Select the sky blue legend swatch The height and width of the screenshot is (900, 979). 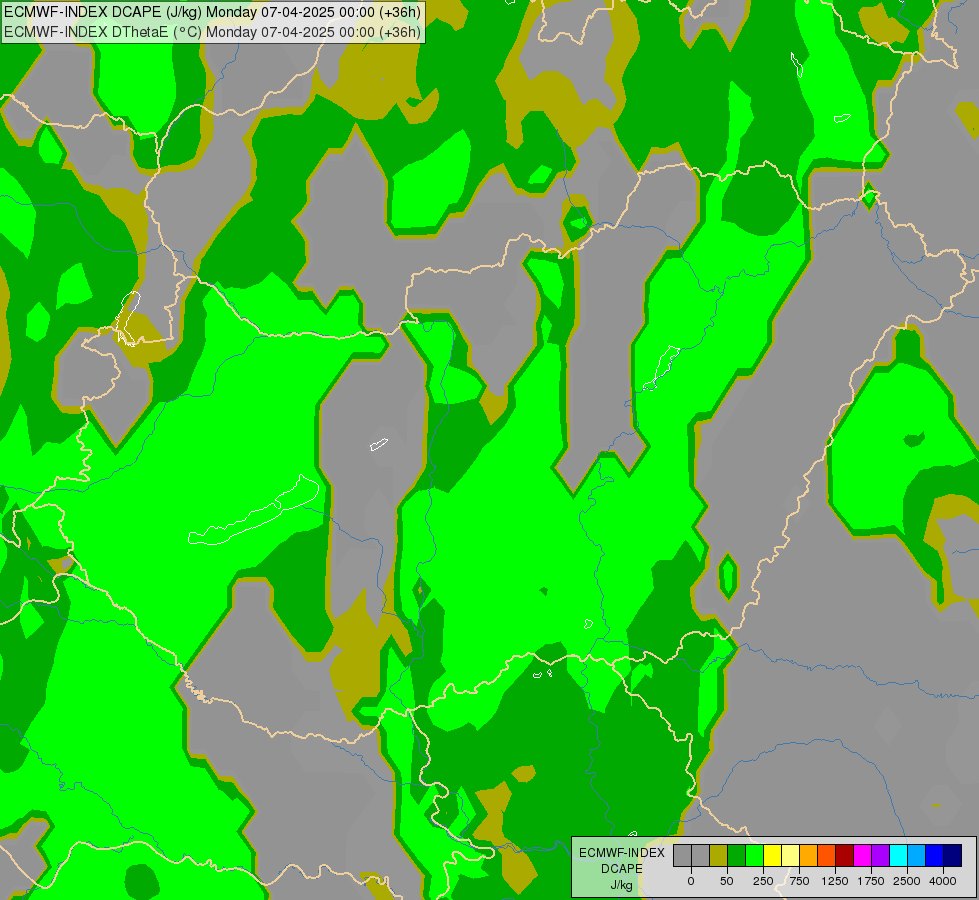[917, 855]
